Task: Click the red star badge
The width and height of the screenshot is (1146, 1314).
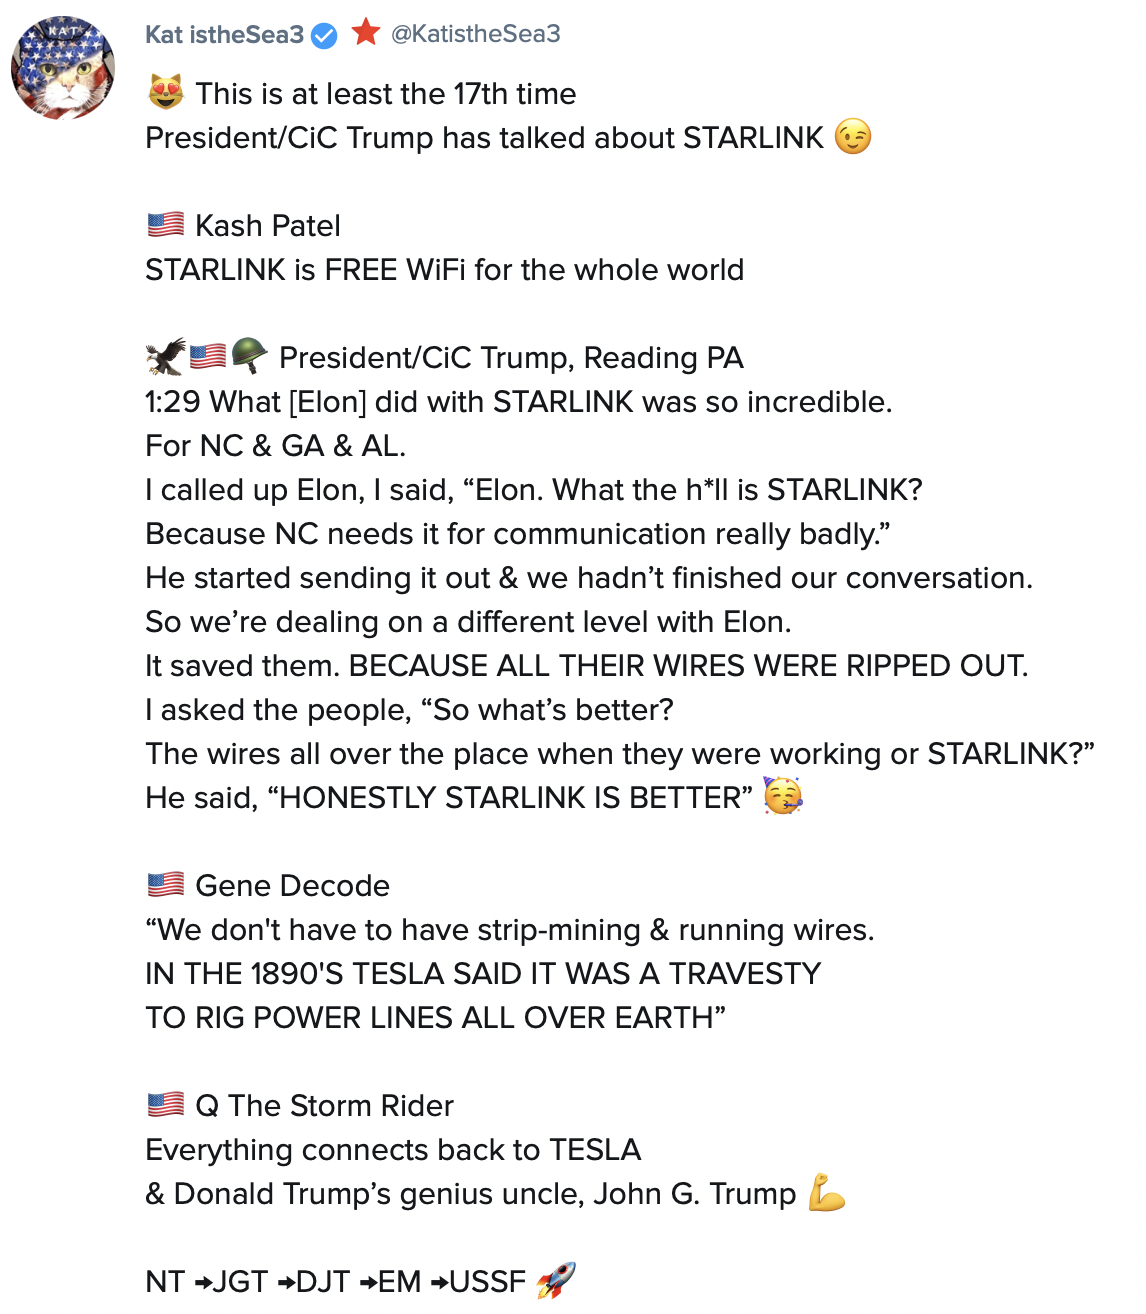Action: point(366,32)
